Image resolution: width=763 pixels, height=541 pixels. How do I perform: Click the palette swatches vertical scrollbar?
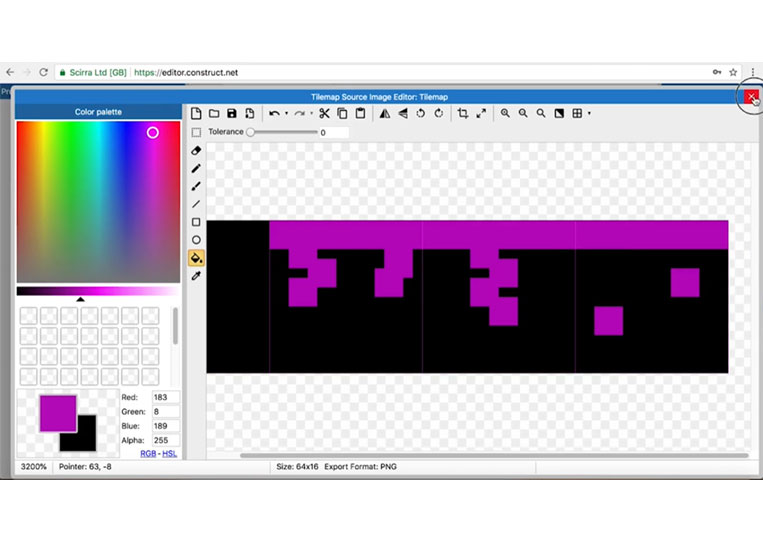pos(175,325)
